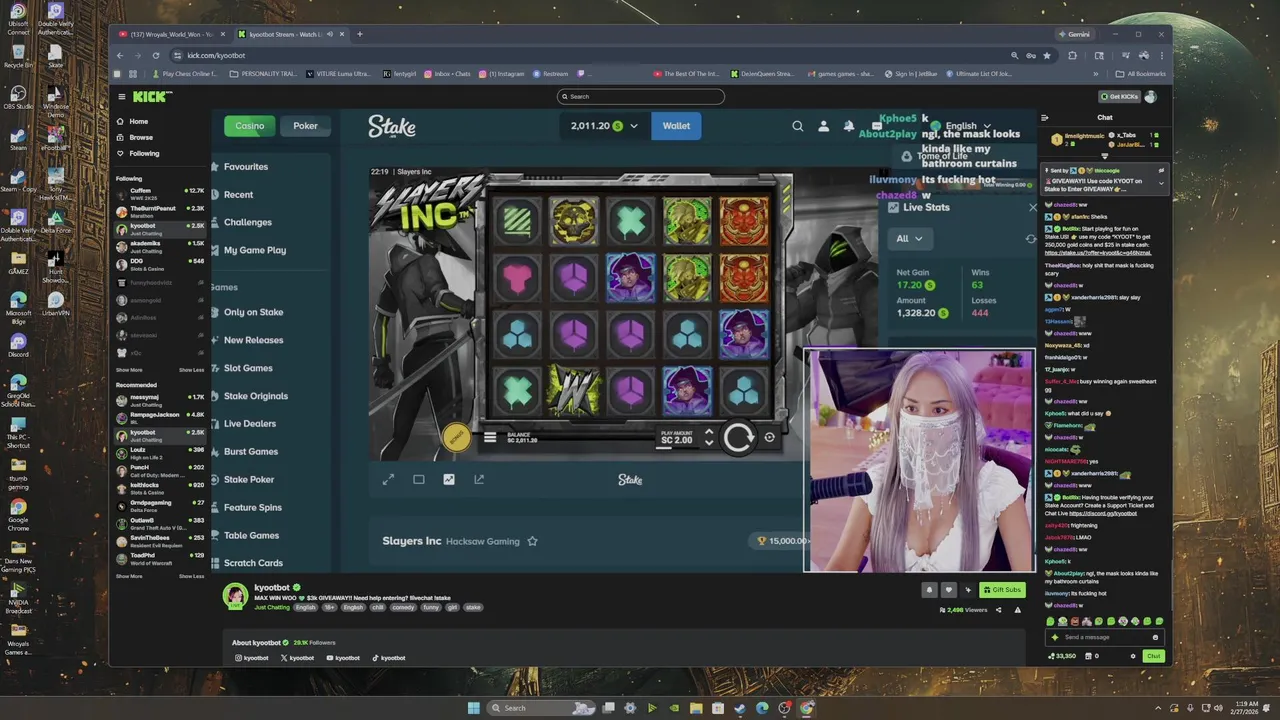This screenshot has width=1280, height=720.
Task: Bookmark this page with Chrome star
Action: 1047,55
